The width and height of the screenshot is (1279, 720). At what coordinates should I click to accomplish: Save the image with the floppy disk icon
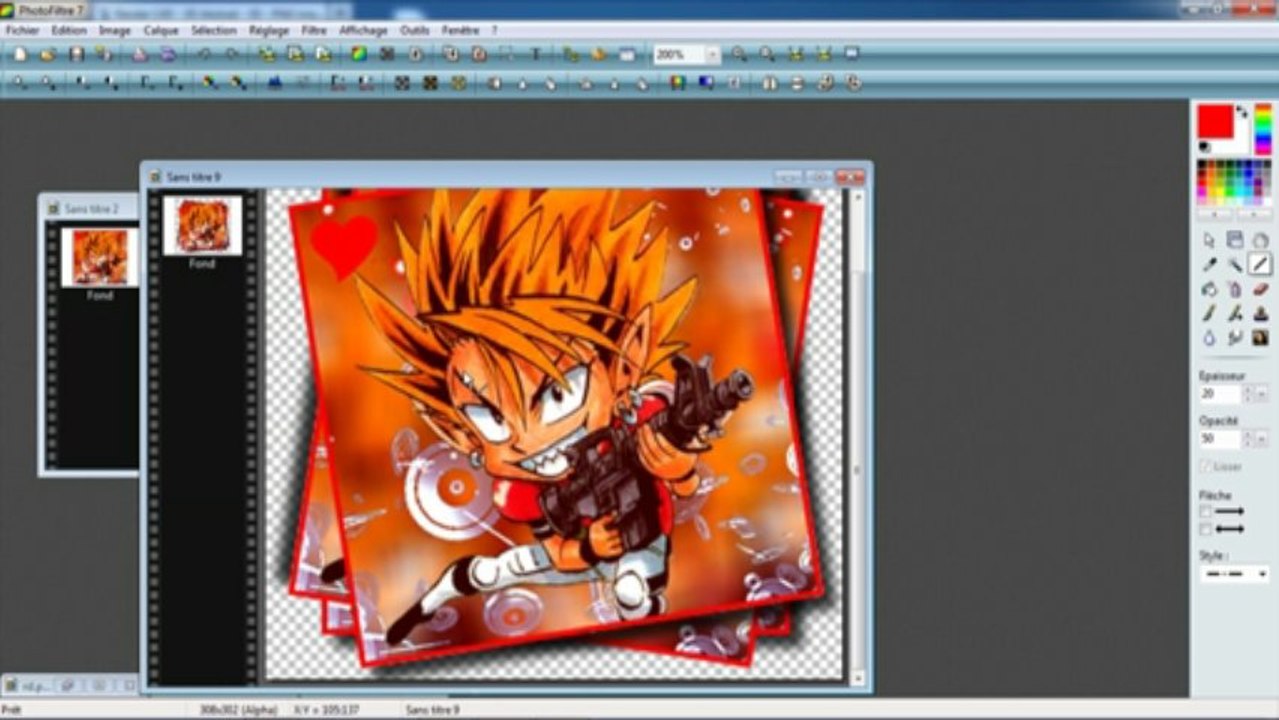76,54
